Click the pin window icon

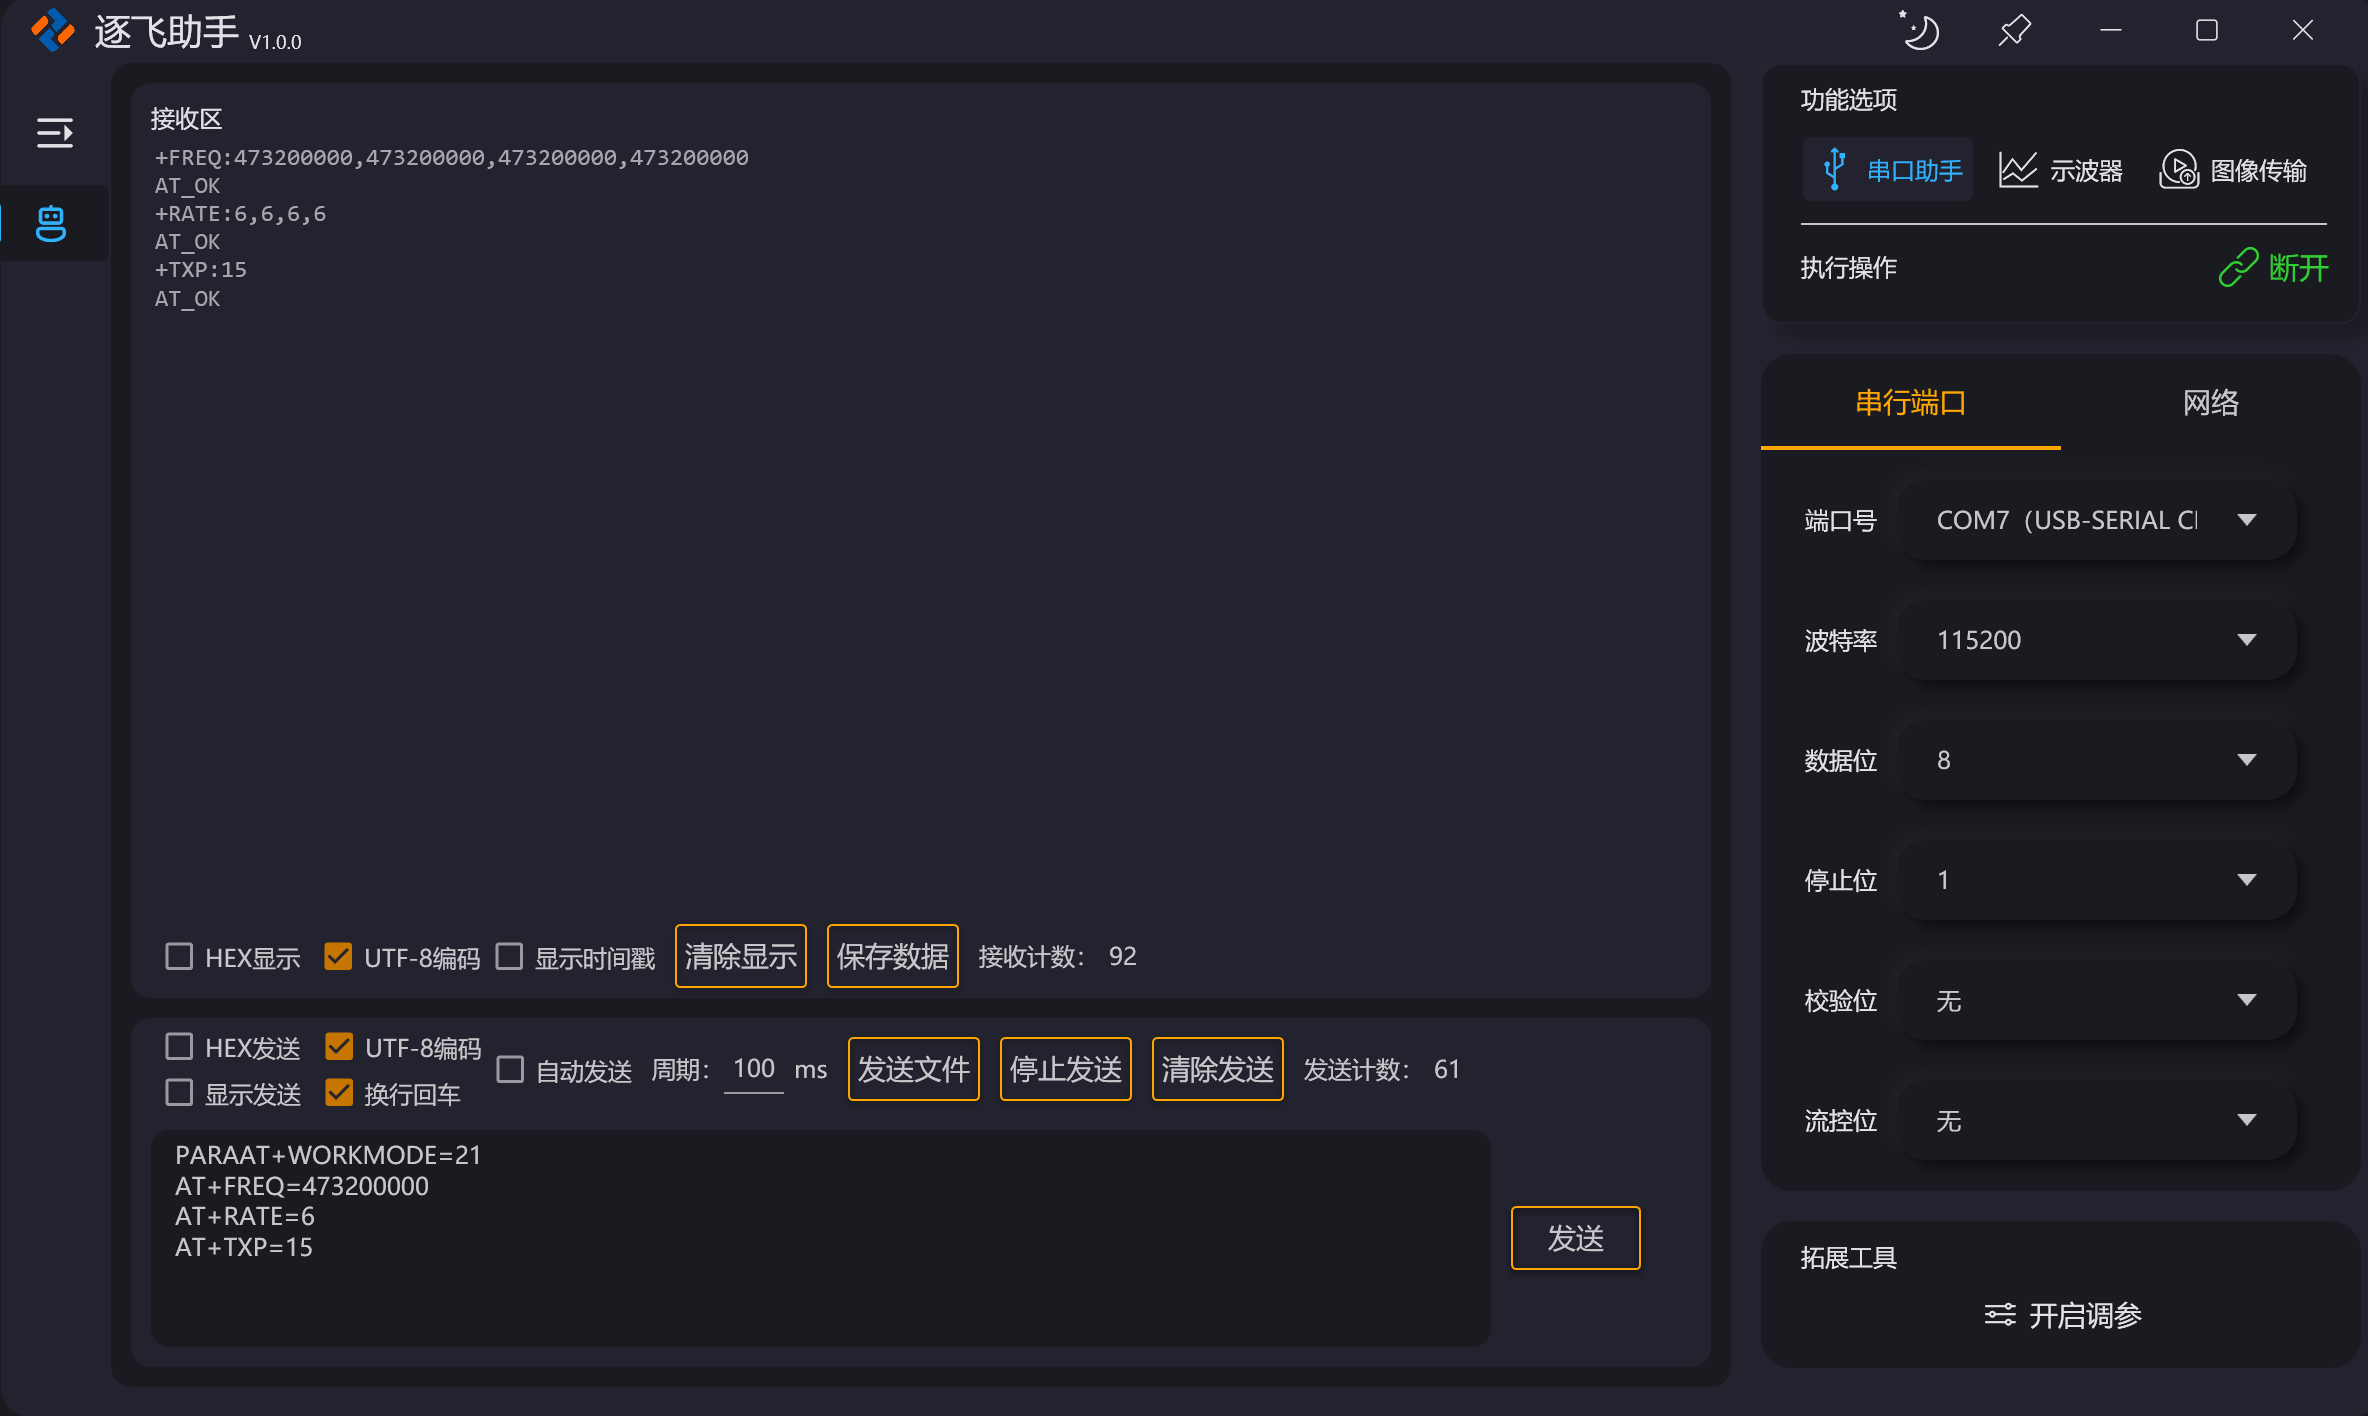pyautogui.click(x=2014, y=31)
